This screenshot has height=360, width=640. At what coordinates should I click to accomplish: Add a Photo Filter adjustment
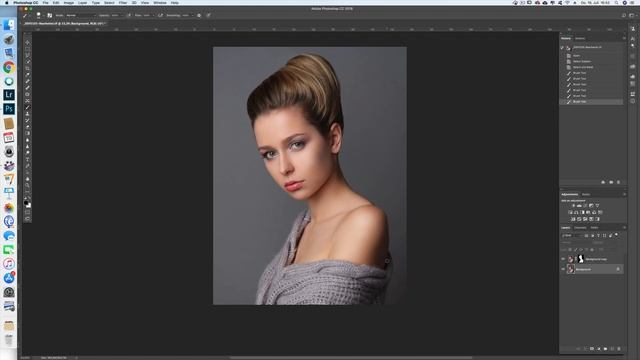tap(588, 212)
